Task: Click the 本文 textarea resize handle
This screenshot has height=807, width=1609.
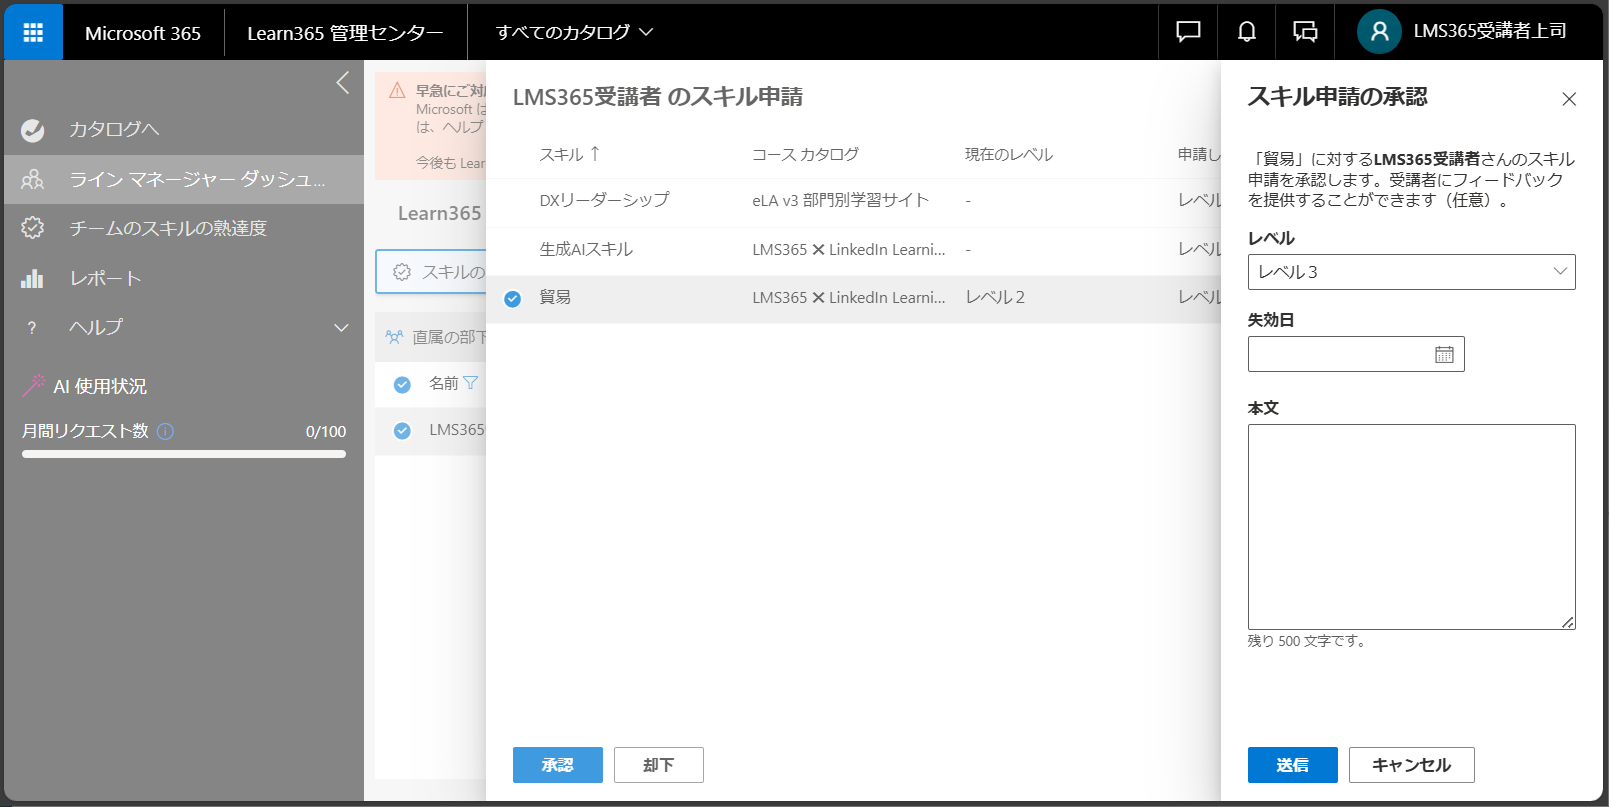Action: click(1568, 622)
